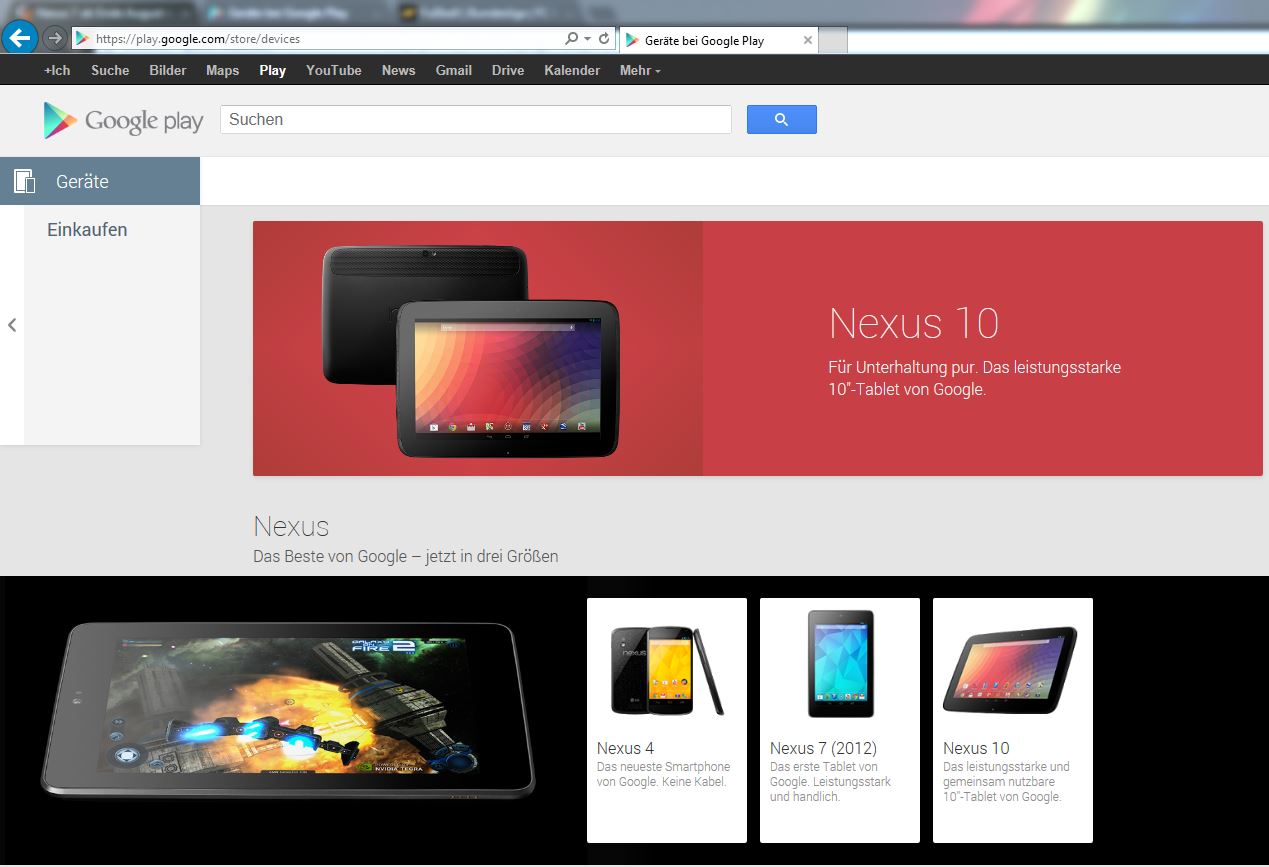Click the play.google.com URL address field
The height and width of the screenshot is (867, 1269).
pos(318,39)
